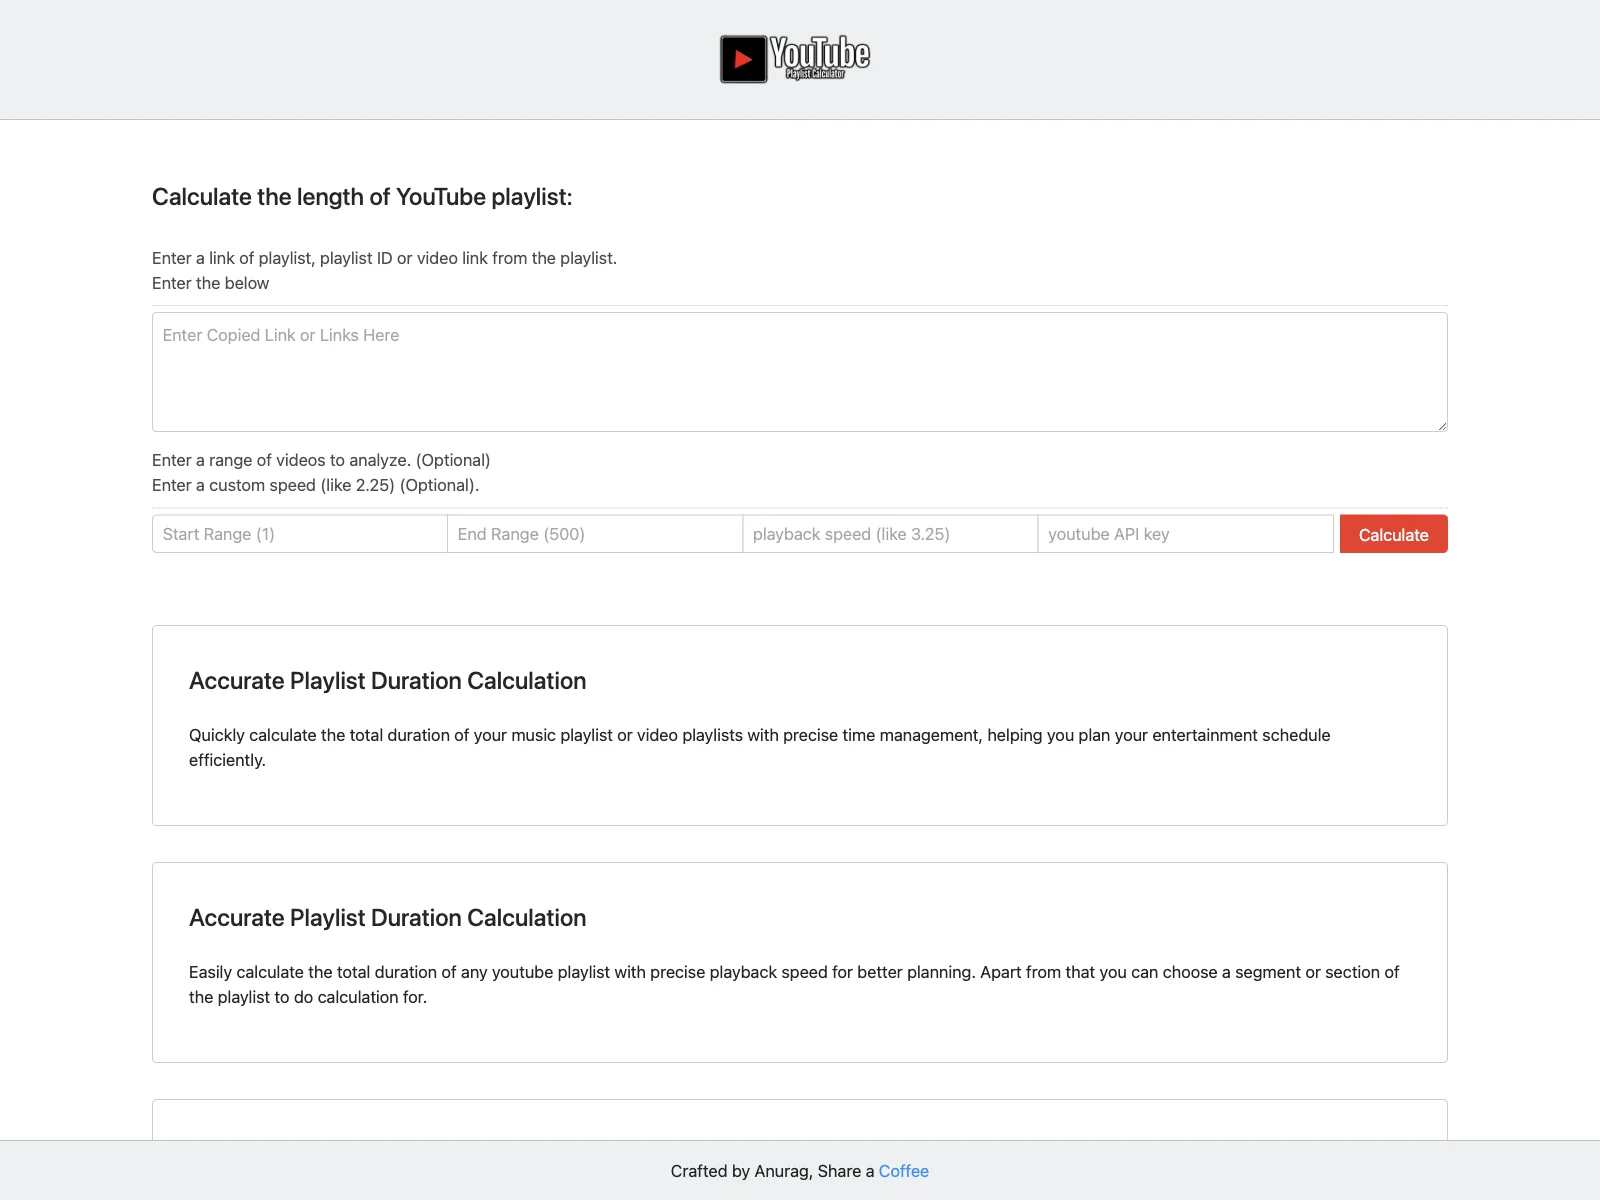This screenshot has height=1200, width=1600.
Task: Click first 'Accurate Playlist Duration Calculation' card heading
Action: 388,681
